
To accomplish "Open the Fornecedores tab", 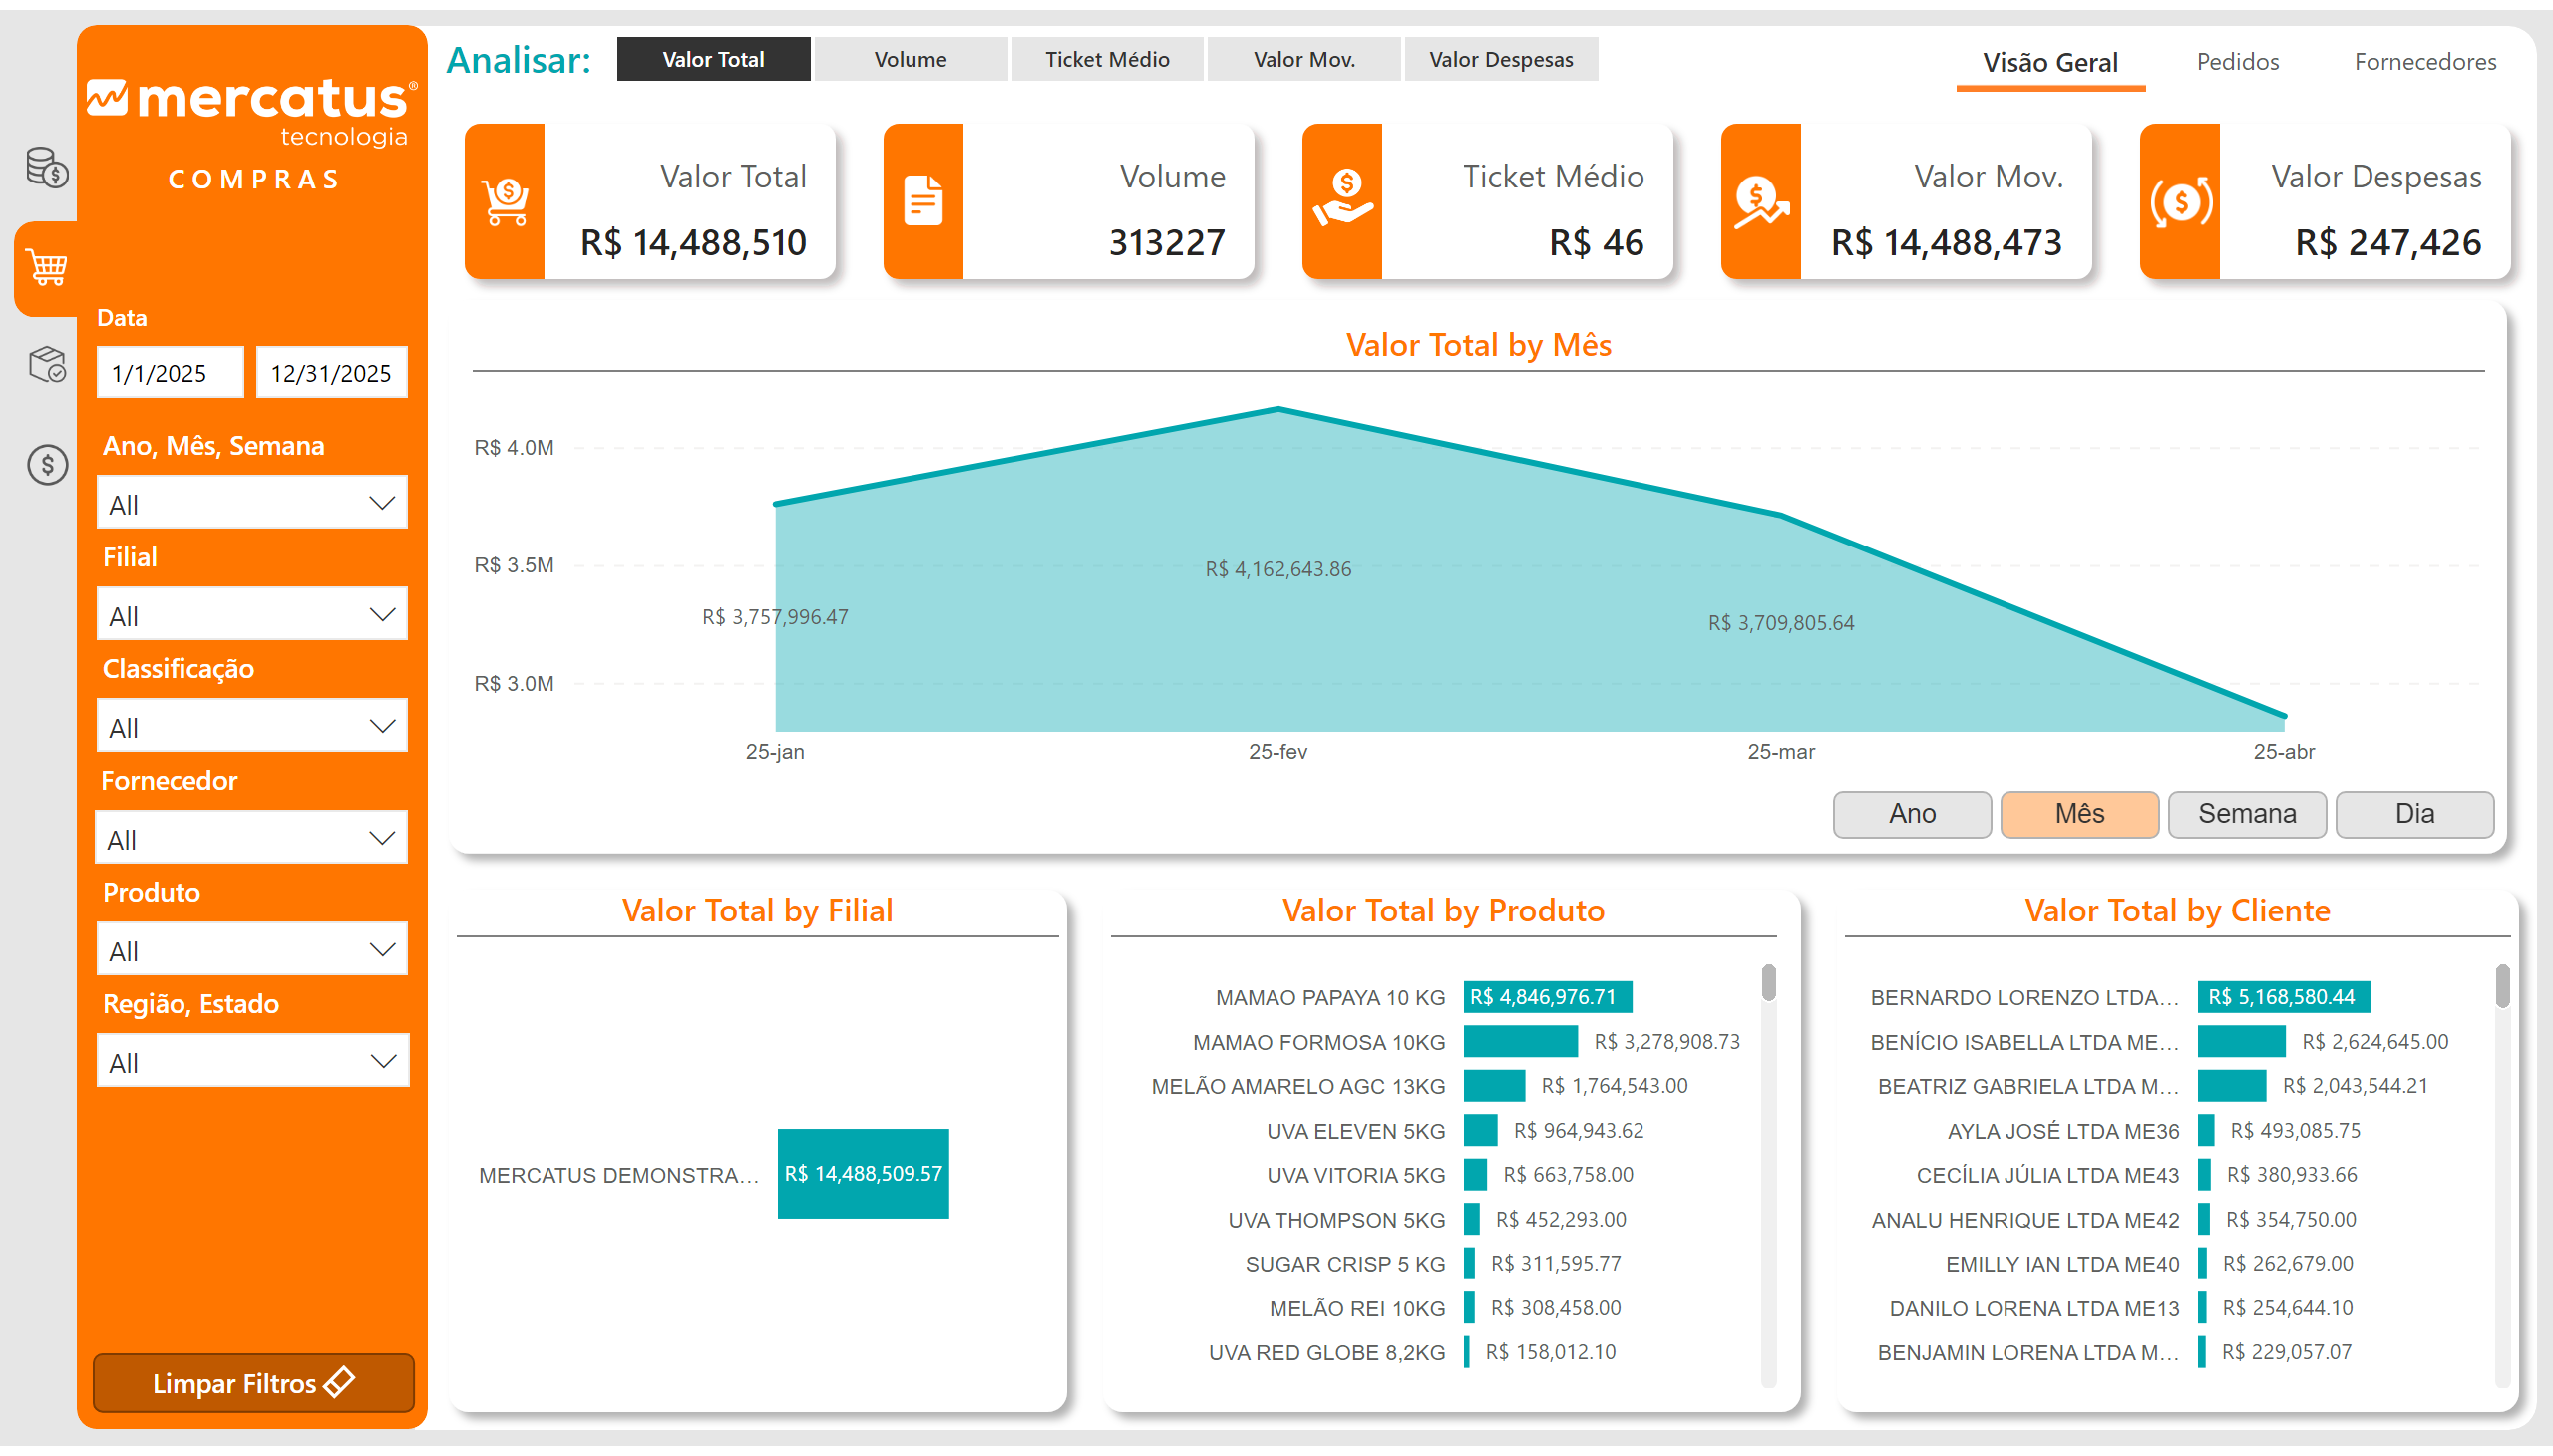I will [x=2424, y=62].
